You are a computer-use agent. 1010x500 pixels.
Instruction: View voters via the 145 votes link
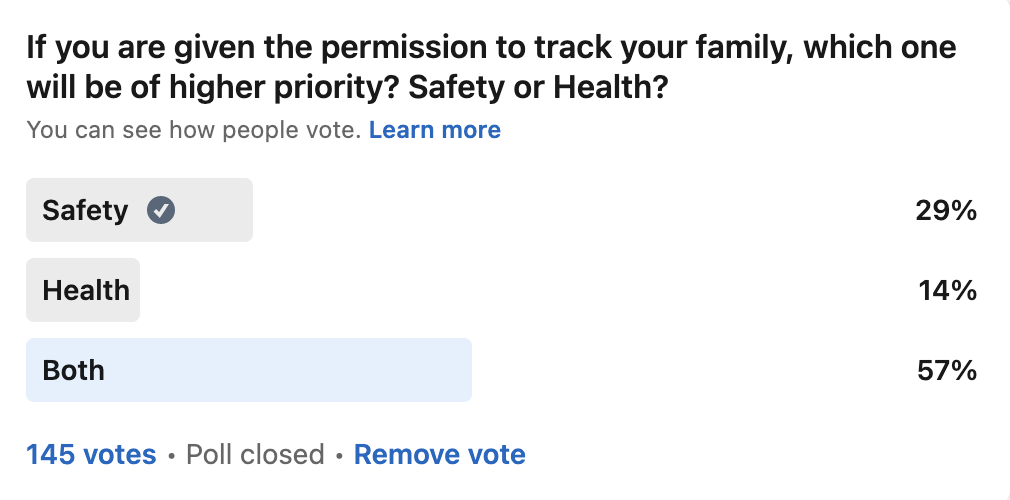(91, 455)
